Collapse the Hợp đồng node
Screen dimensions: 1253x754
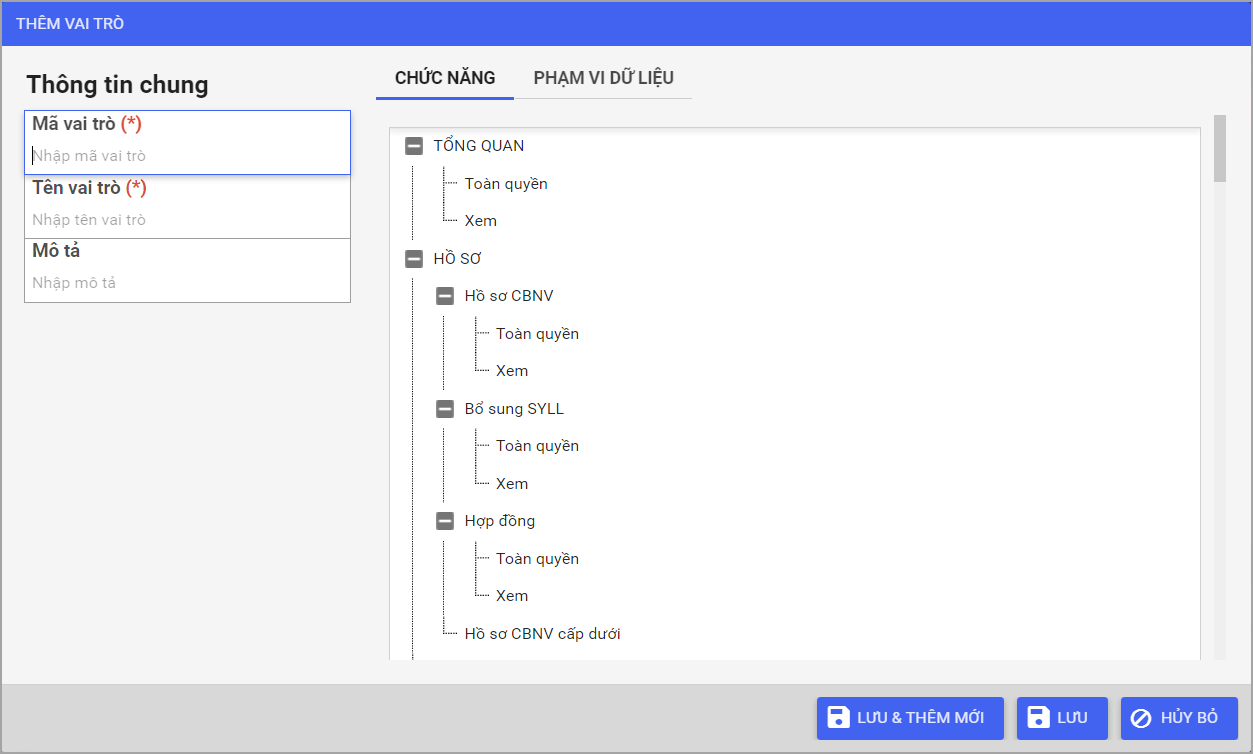(445, 521)
